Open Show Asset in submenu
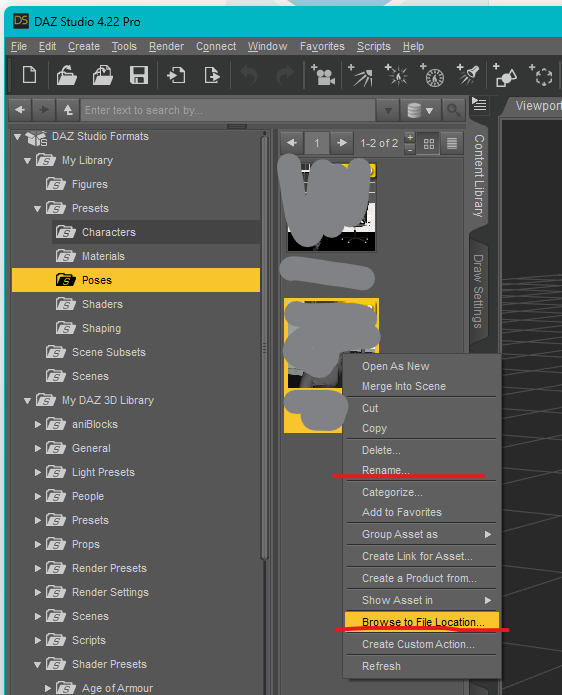562x695 pixels. [422, 600]
